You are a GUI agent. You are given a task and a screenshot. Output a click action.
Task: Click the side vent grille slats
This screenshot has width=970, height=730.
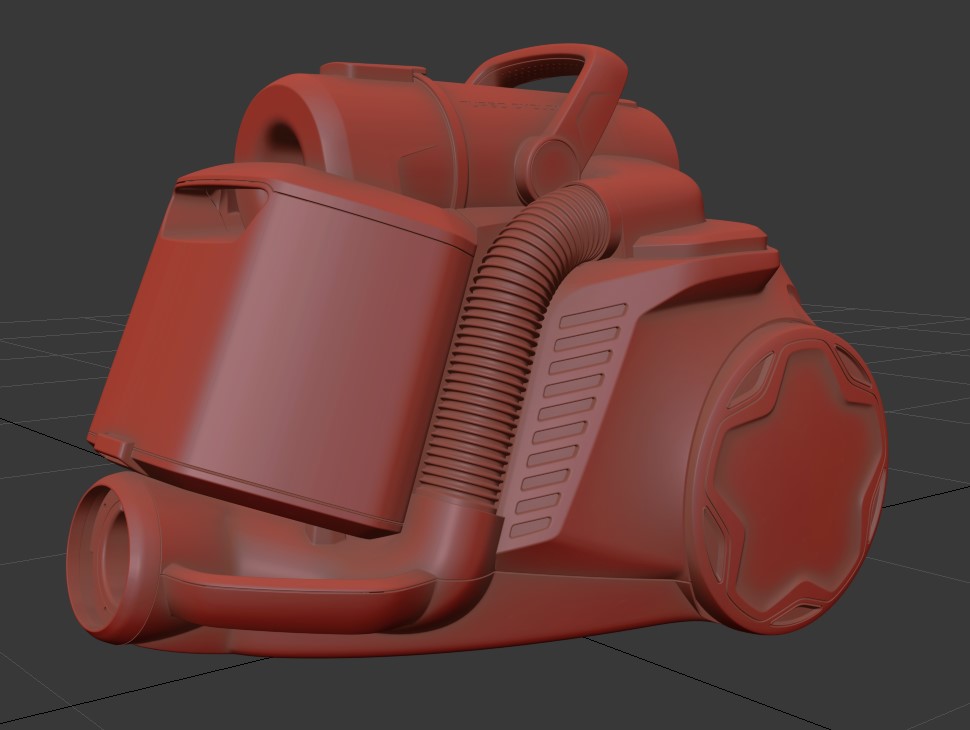(569, 418)
